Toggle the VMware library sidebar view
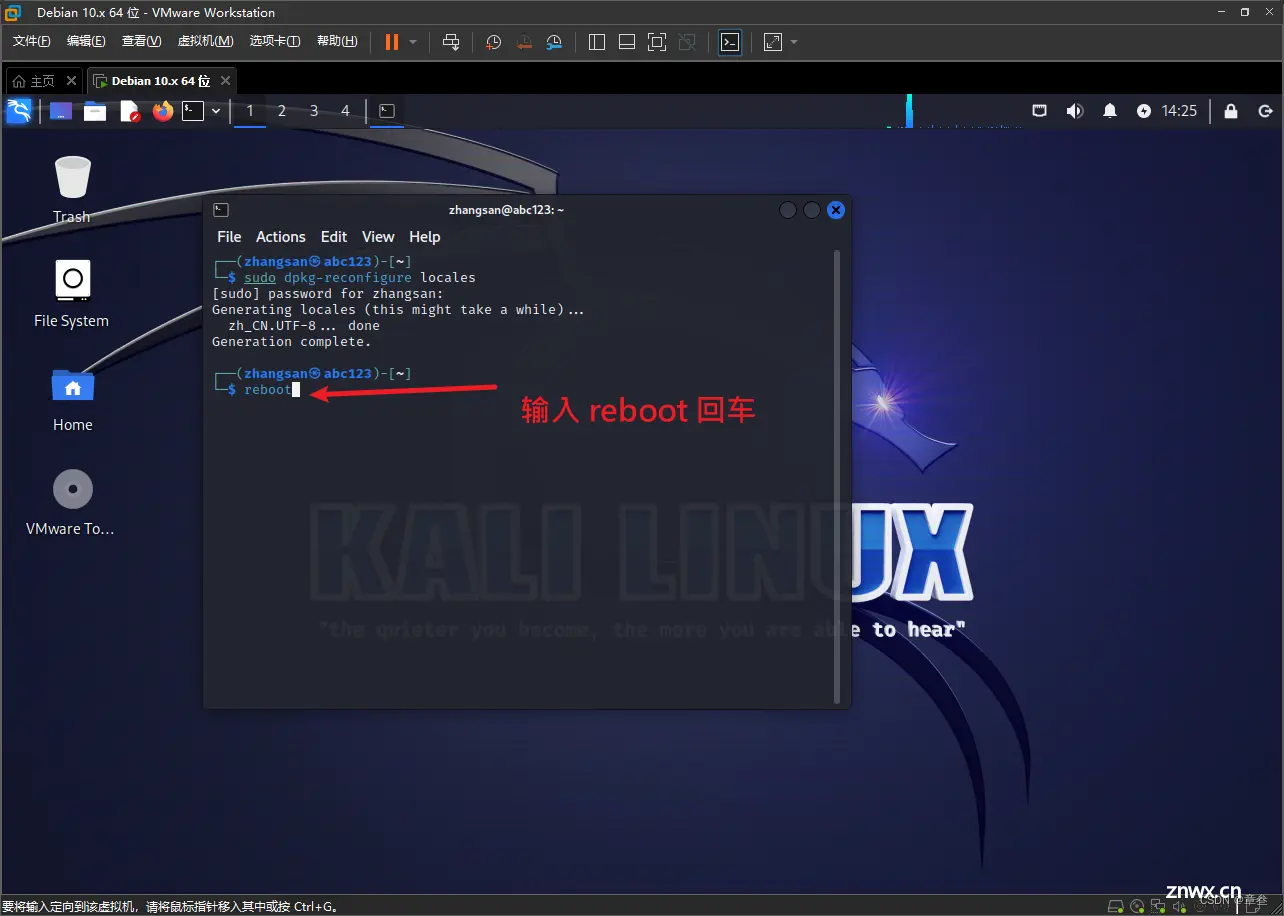This screenshot has width=1284, height=916. tap(597, 42)
